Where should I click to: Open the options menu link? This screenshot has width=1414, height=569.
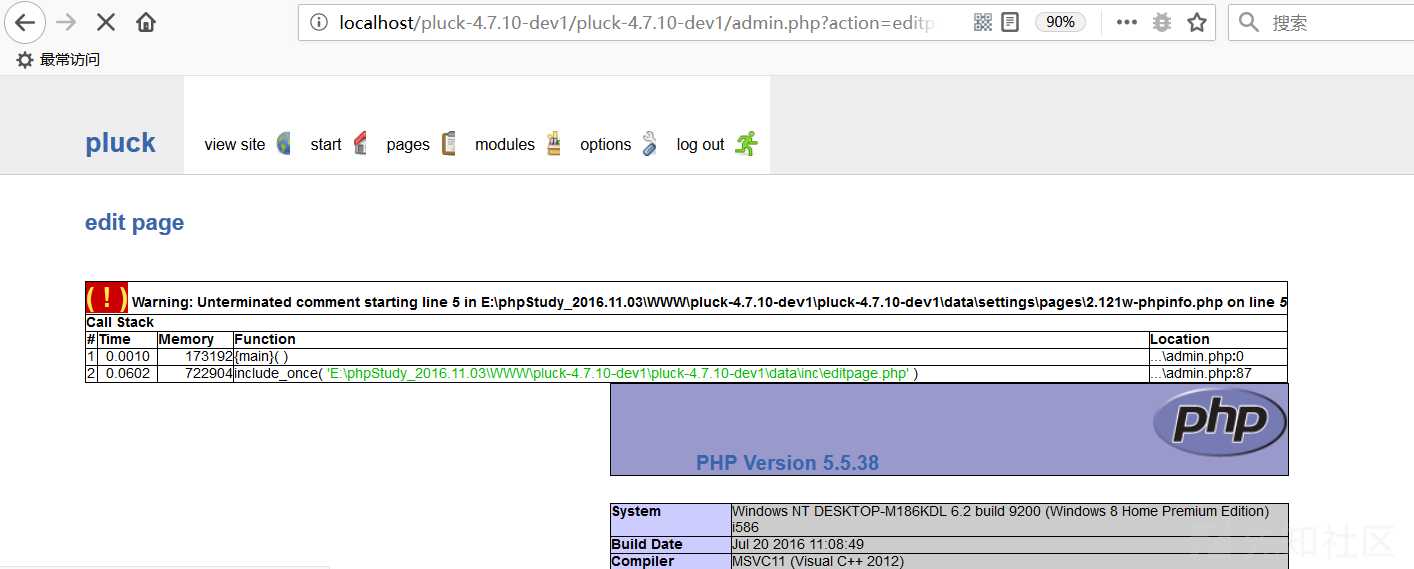coord(606,144)
